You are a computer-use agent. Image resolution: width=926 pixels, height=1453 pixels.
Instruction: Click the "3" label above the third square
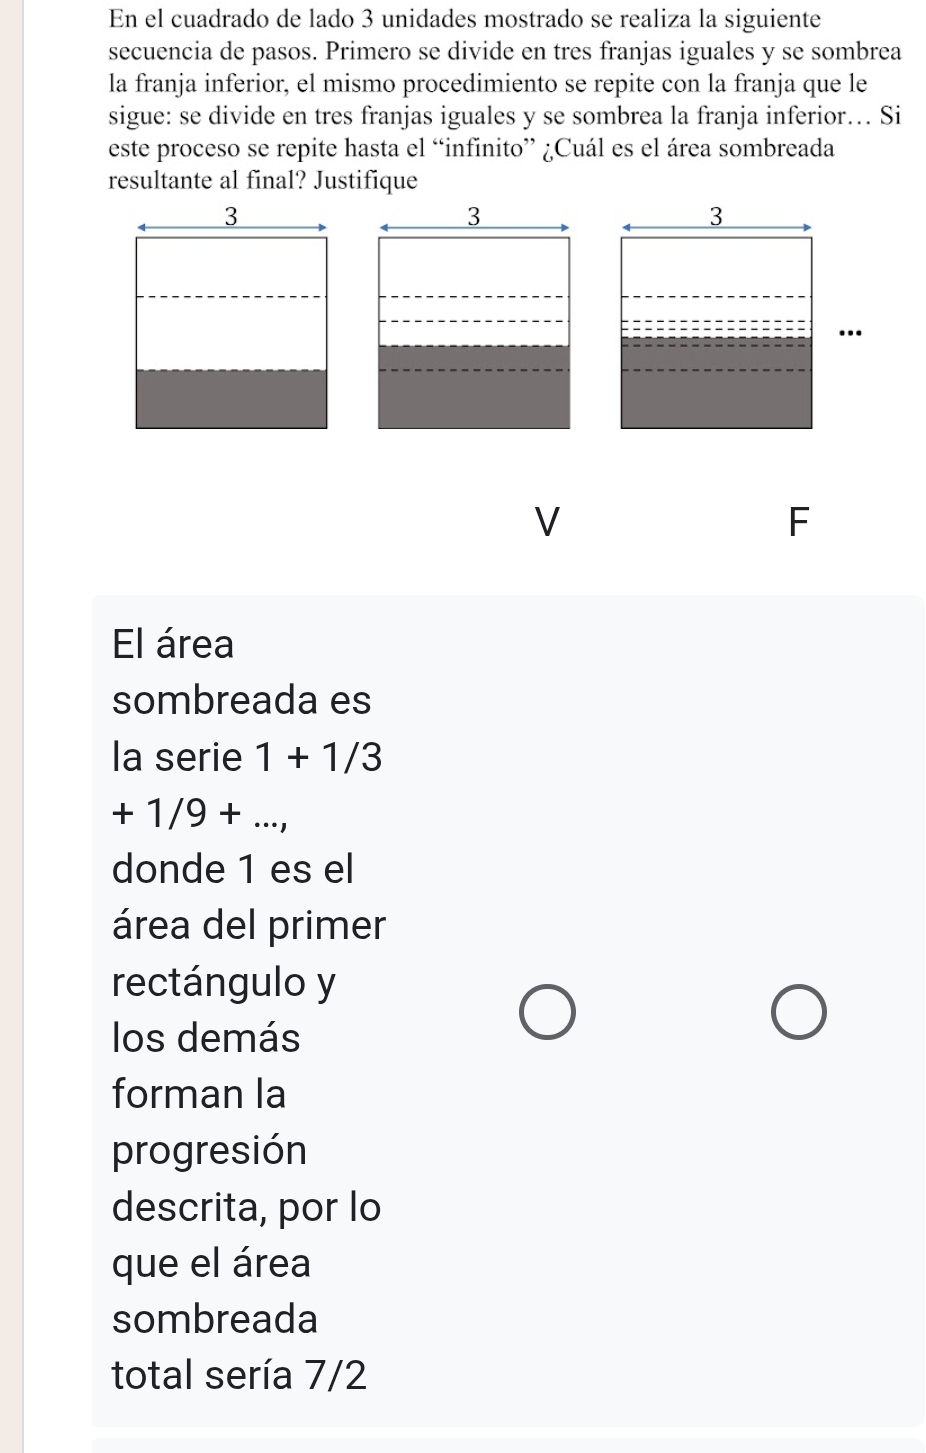point(716,216)
